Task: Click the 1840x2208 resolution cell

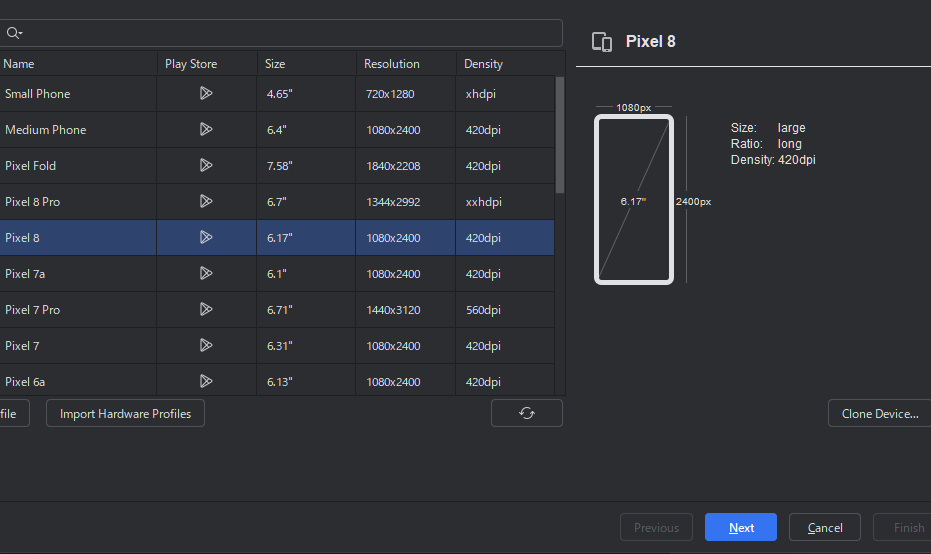Action: 406,166
